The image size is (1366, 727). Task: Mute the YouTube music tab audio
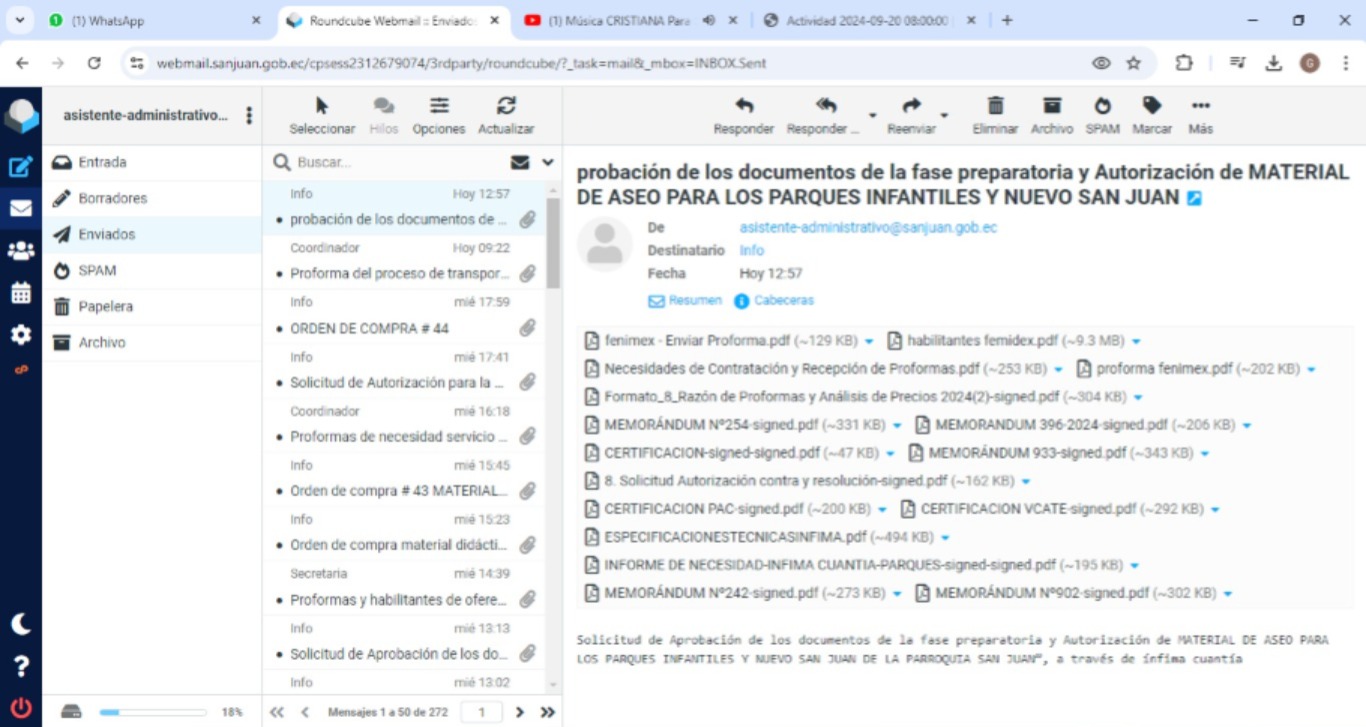pos(709,20)
